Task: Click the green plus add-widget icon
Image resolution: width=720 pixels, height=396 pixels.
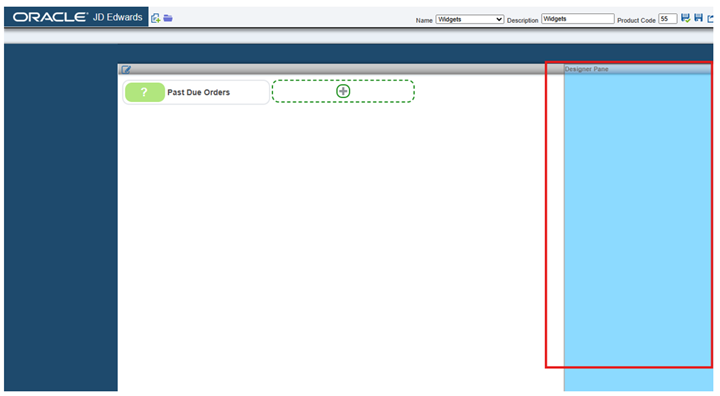Action: [343, 91]
